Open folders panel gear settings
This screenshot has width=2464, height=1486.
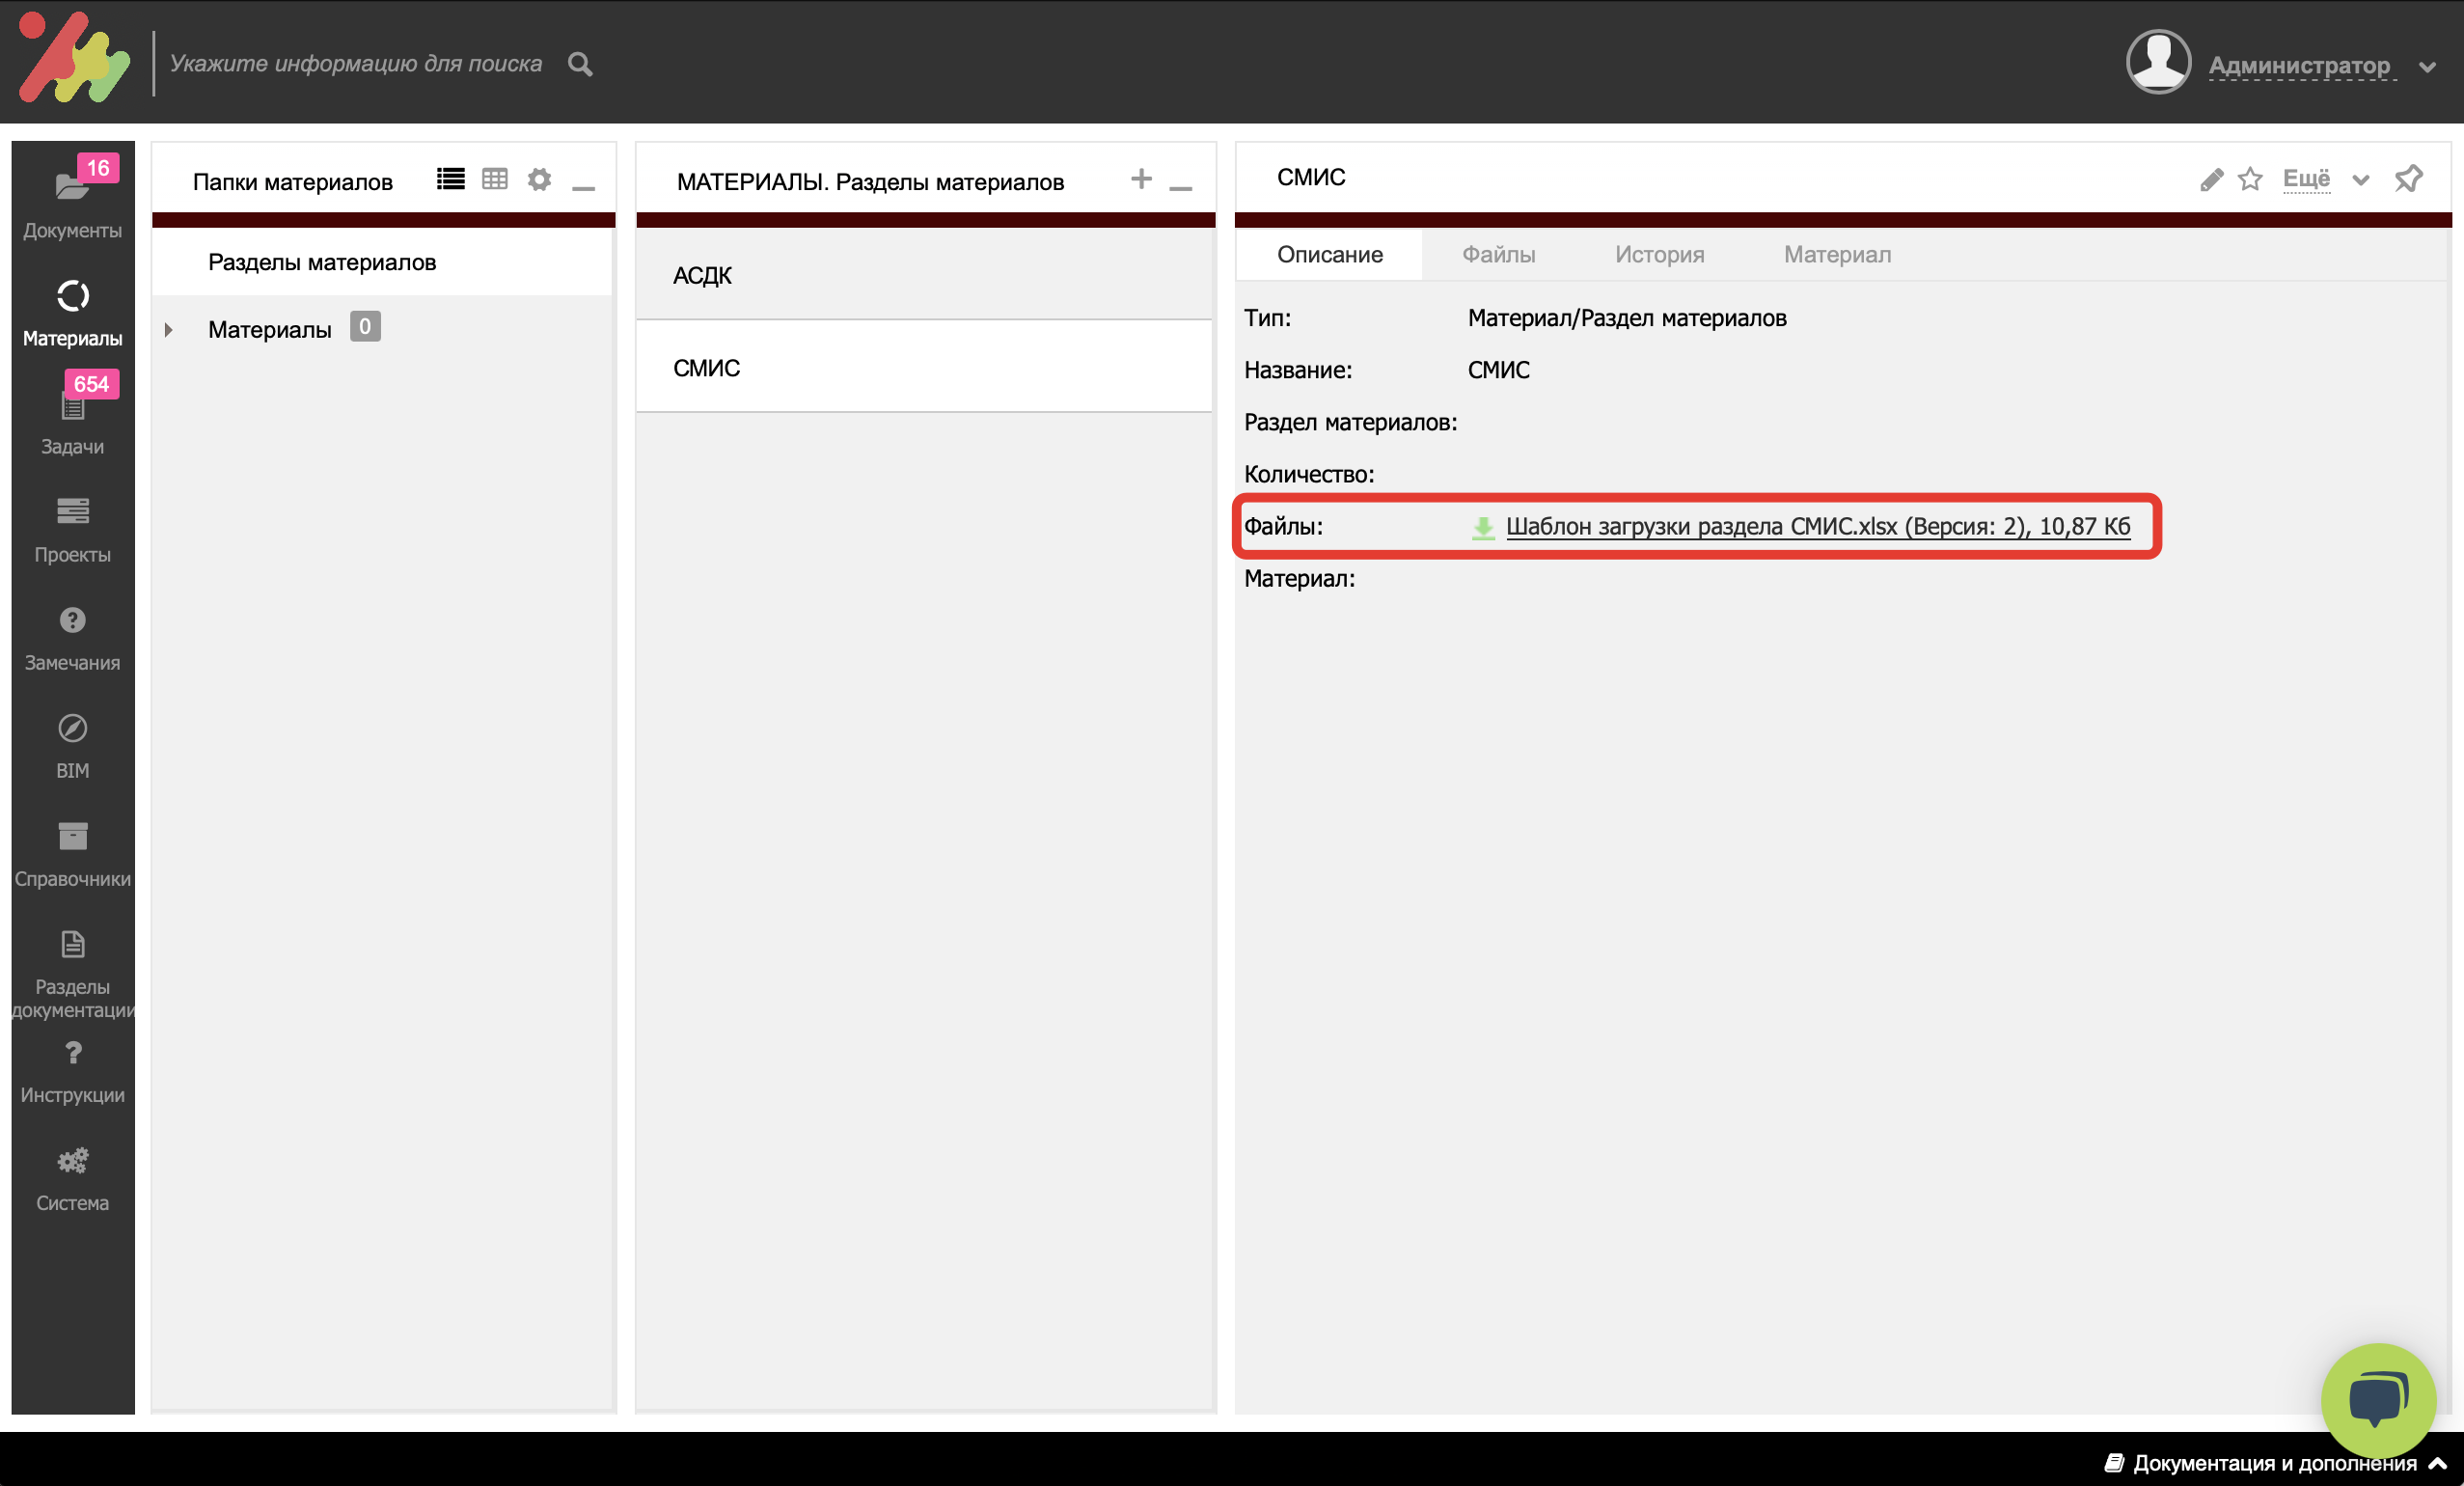pyautogui.click(x=539, y=179)
